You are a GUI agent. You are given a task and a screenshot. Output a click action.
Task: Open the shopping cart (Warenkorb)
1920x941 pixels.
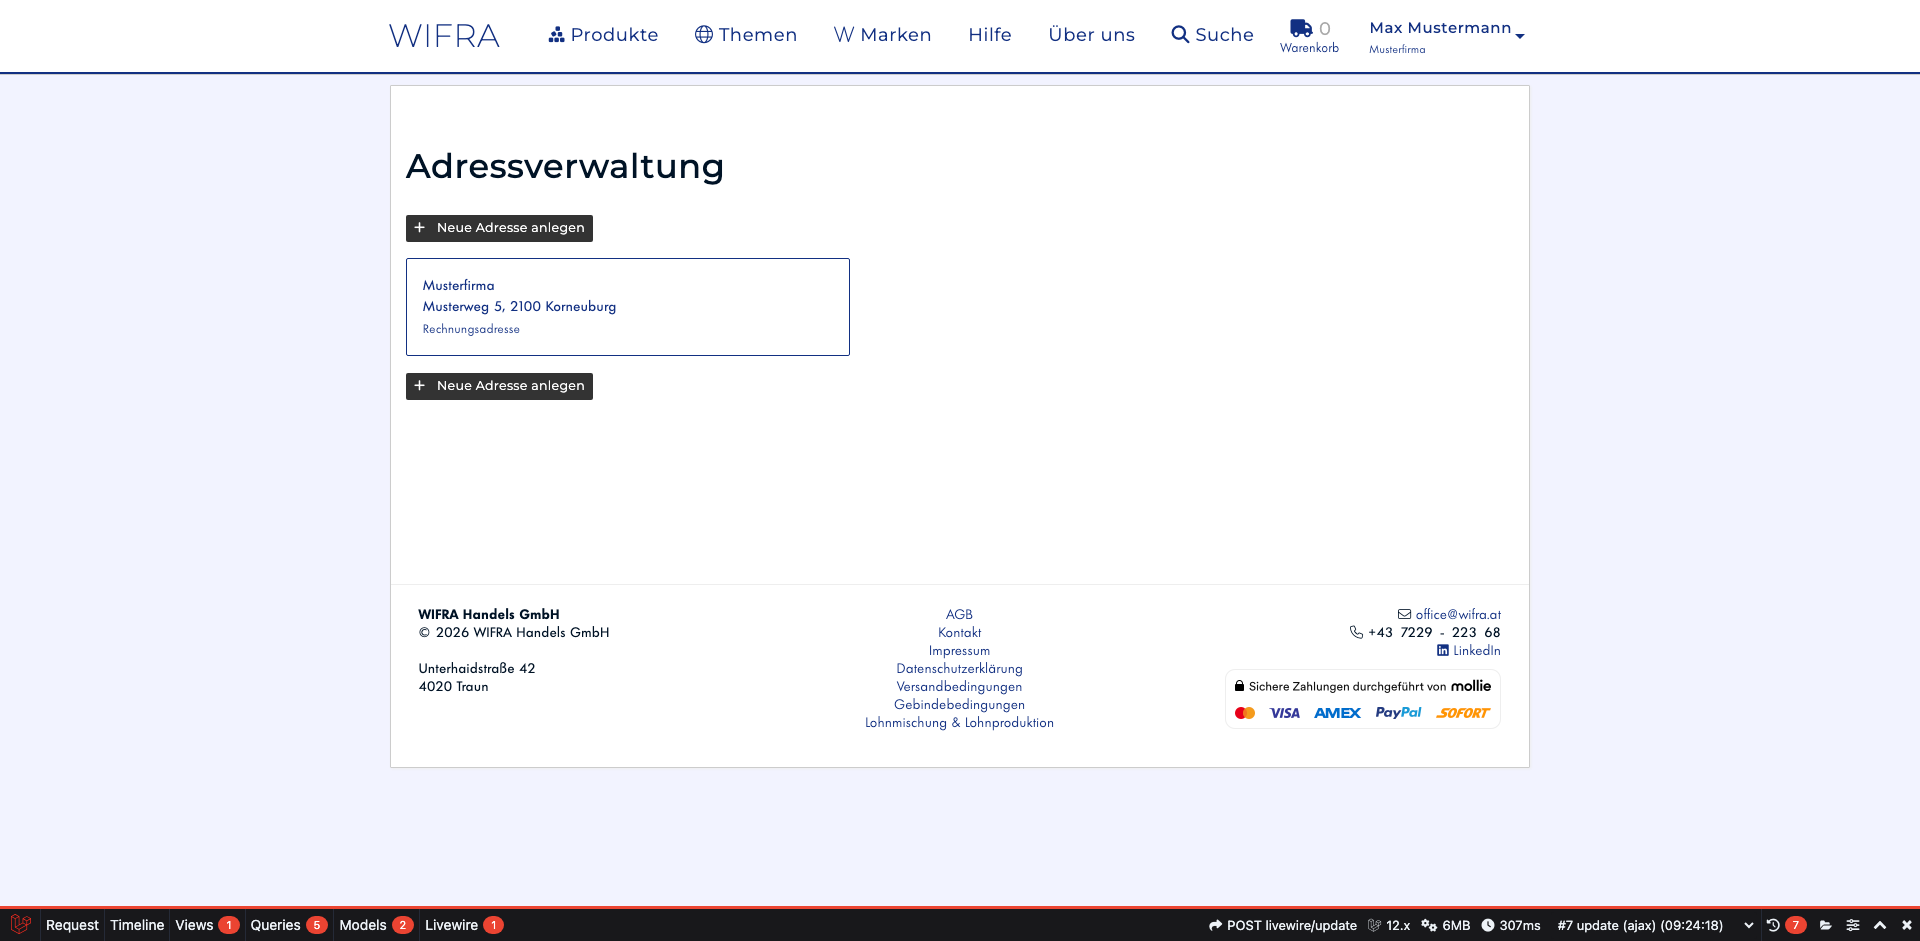coord(1308,35)
